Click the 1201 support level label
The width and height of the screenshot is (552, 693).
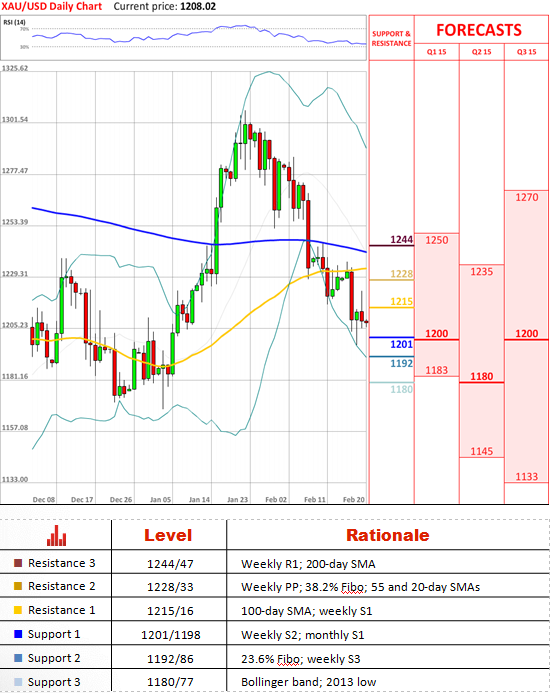[402, 344]
